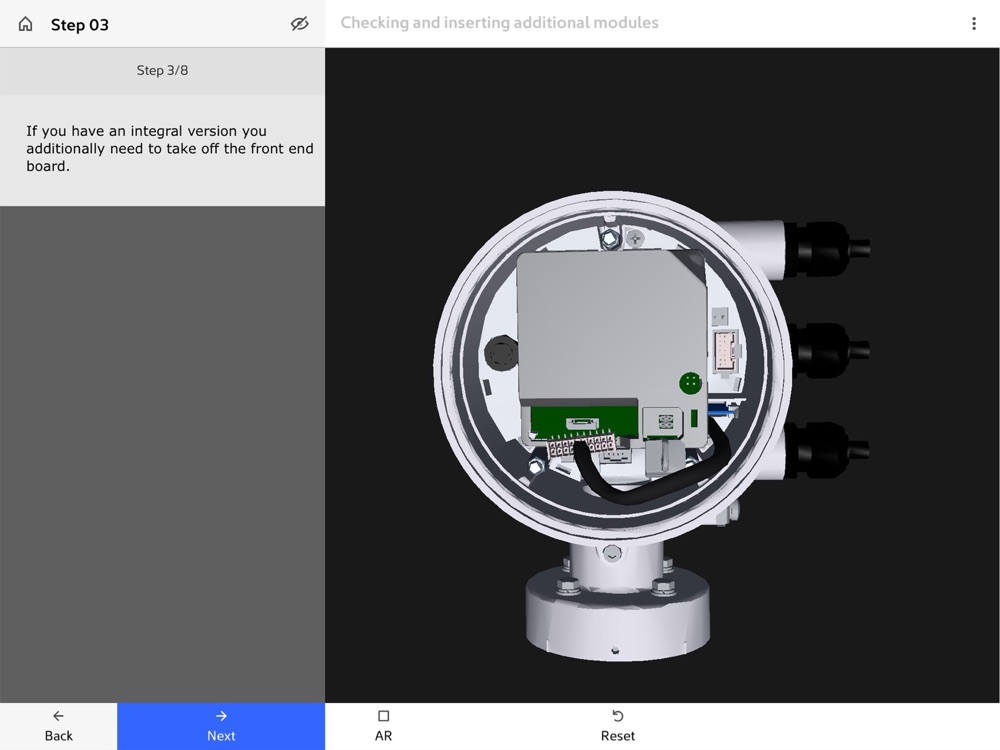
Task: Toggle the hide-panel eye icon
Action: [299, 24]
